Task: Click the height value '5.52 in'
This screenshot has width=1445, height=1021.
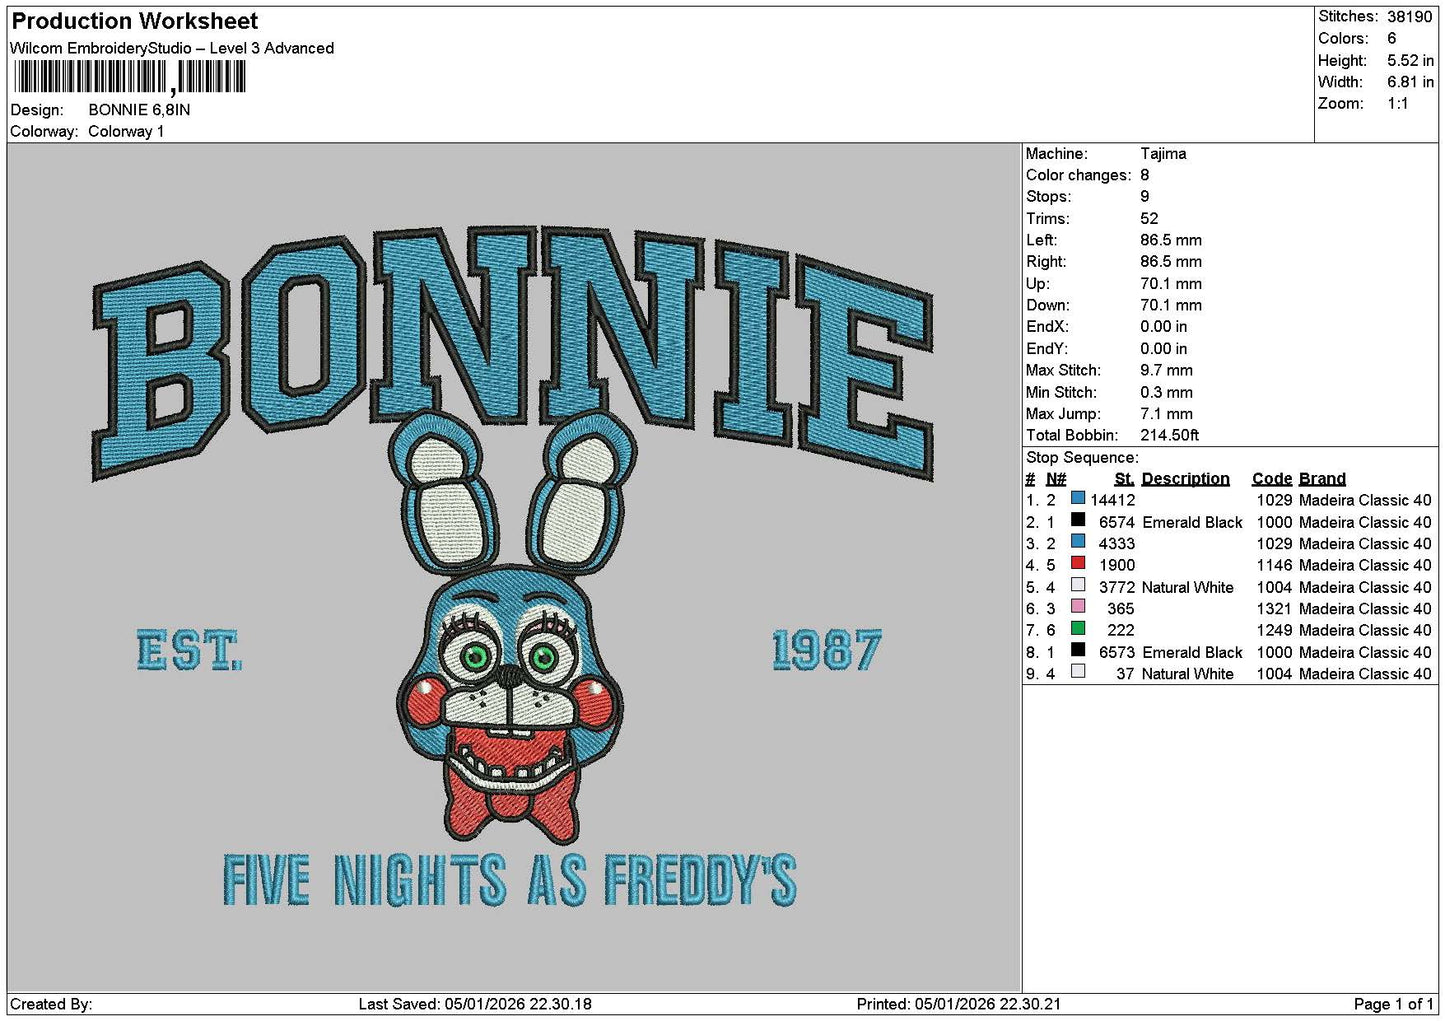Action: (1410, 60)
